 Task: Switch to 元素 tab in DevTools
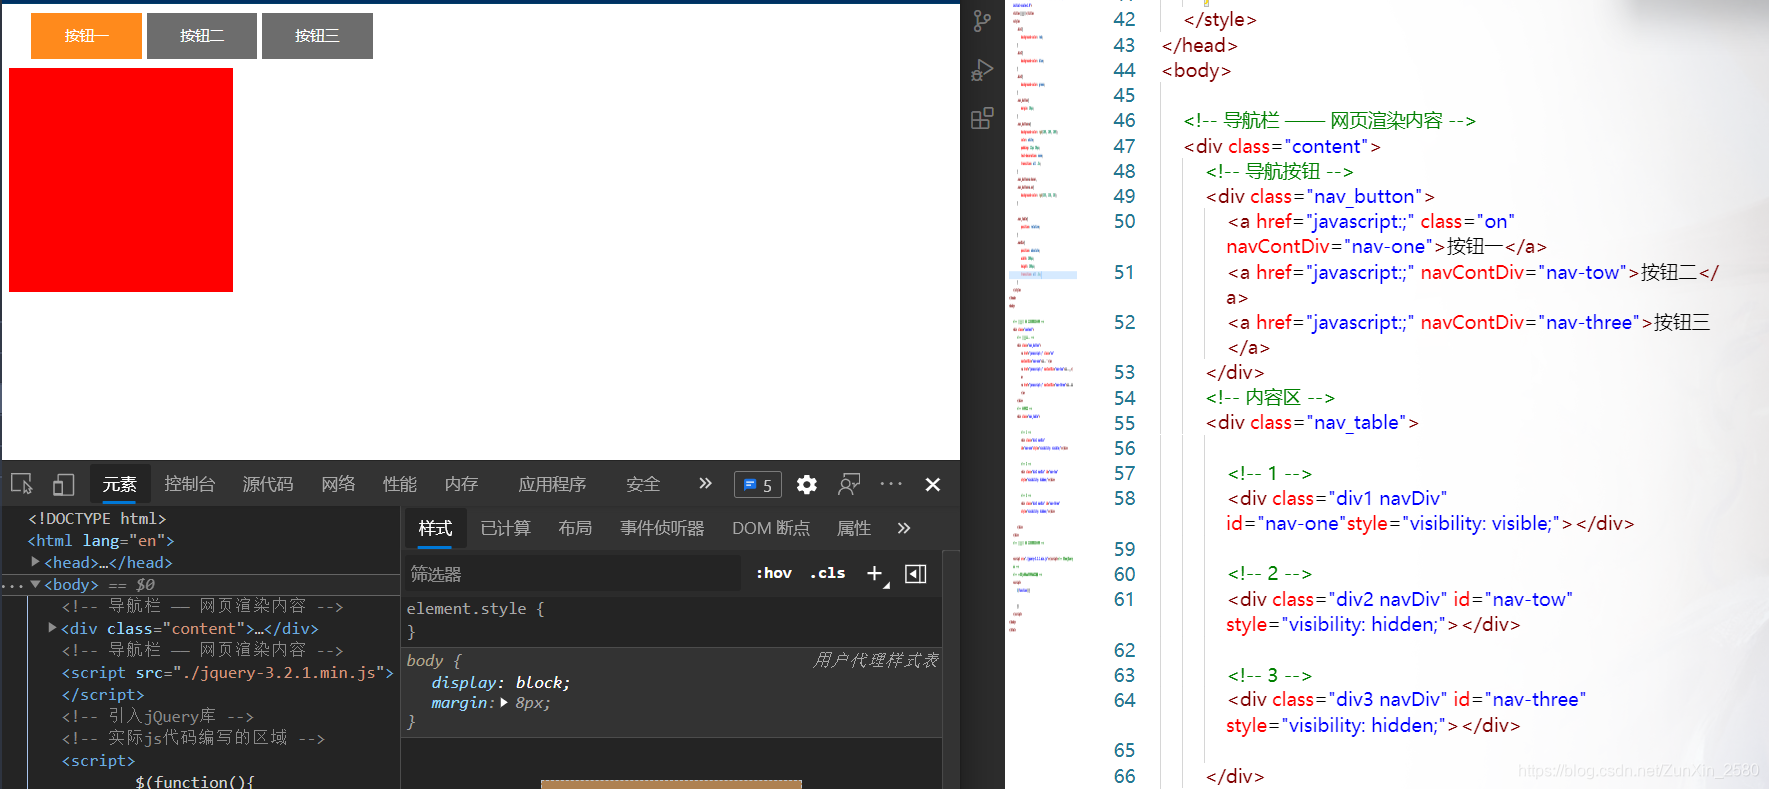click(120, 485)
